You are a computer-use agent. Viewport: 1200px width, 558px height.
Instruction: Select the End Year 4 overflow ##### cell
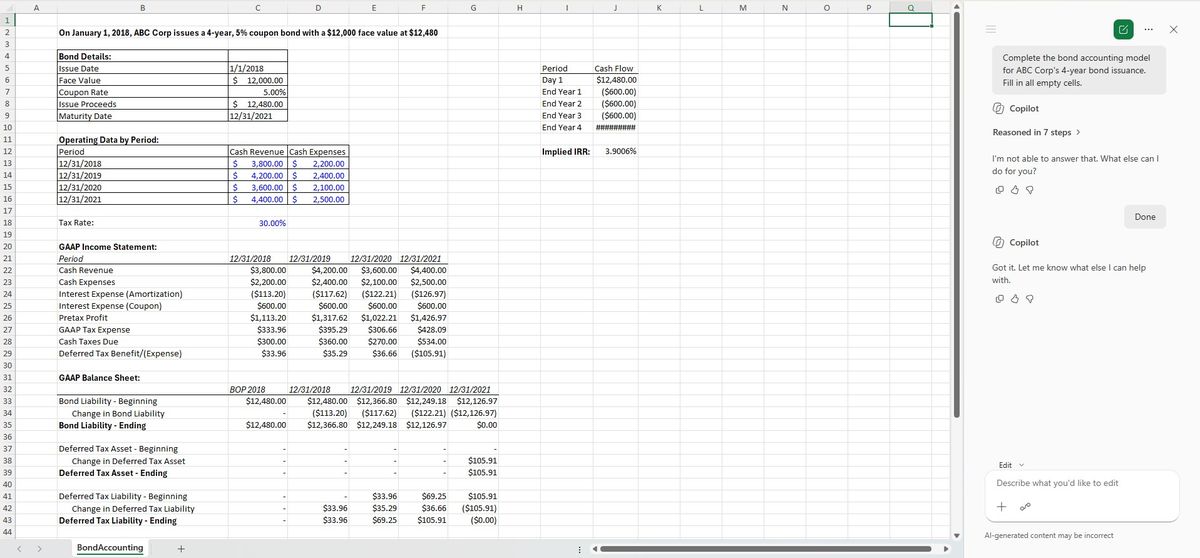[616, 127]
